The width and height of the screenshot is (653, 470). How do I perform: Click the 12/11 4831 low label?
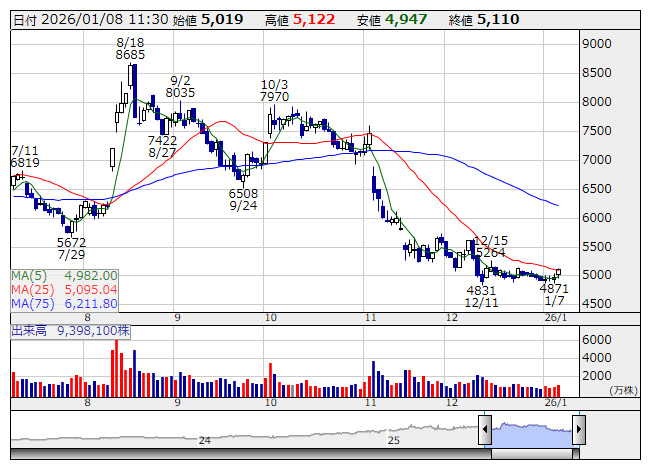click(481, 296)
